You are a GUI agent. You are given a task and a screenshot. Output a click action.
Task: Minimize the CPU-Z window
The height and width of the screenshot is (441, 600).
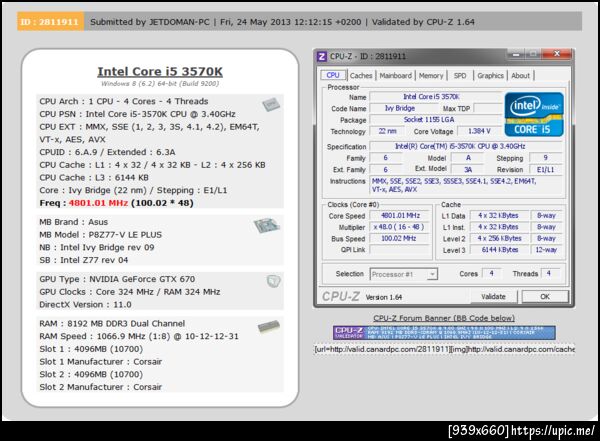tap(516, 55)
